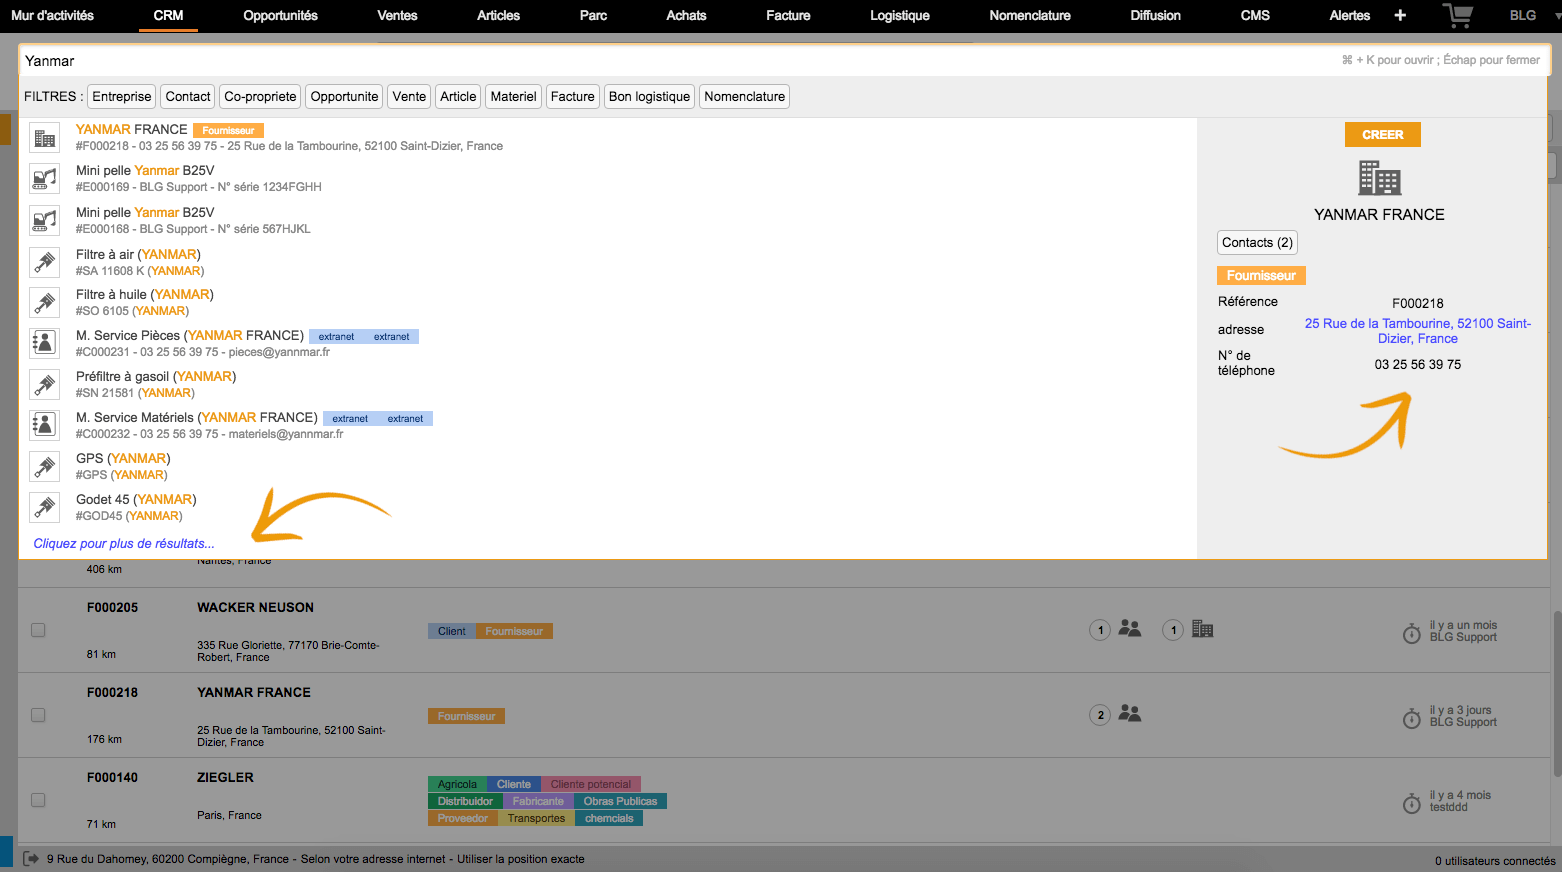Open the CRM menu

click(x=168, y=15)
